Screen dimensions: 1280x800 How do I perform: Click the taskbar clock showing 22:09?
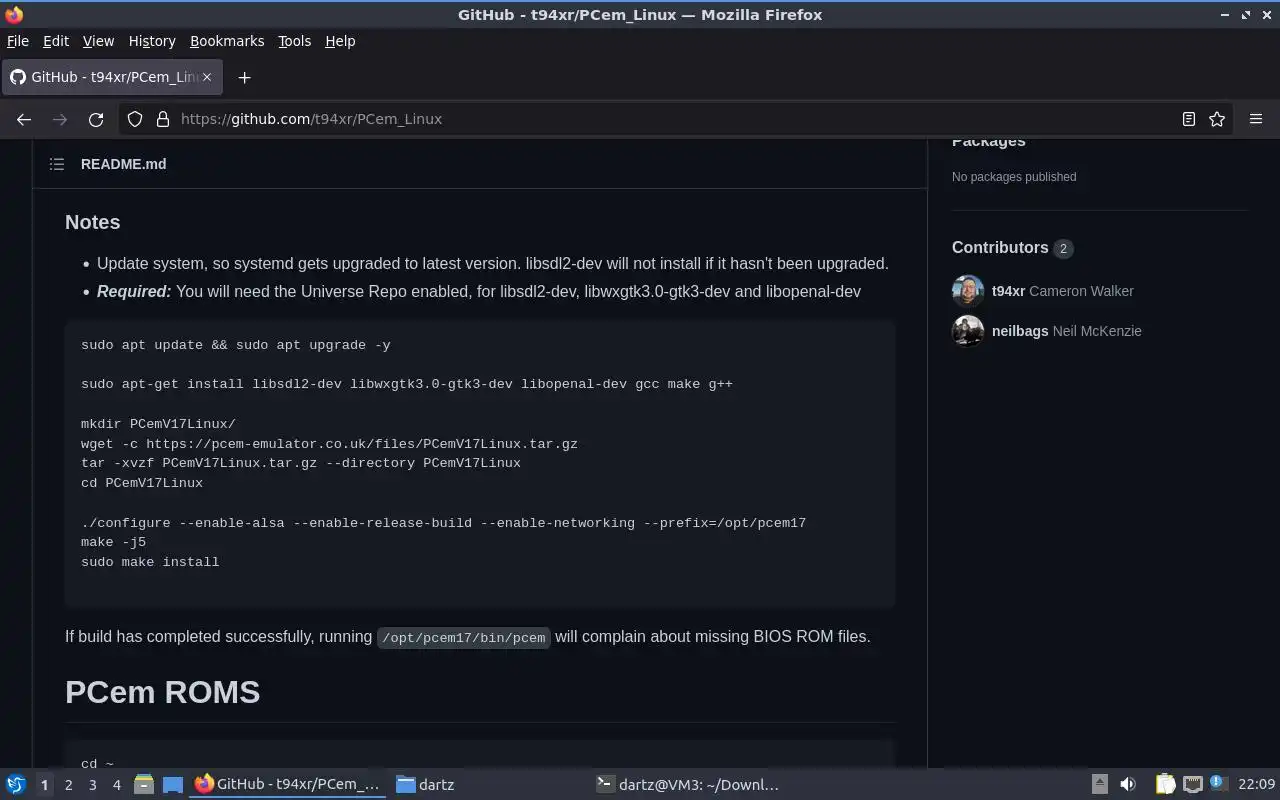[1256, 785]
